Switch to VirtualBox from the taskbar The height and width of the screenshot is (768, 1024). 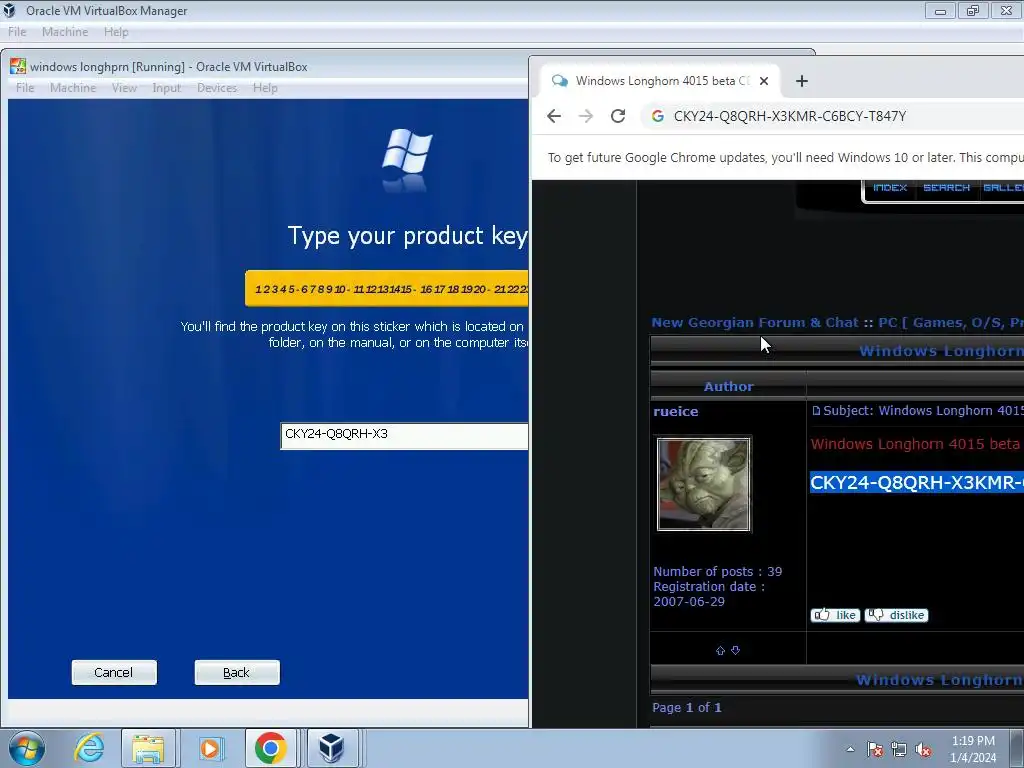(x=332, y=748)
